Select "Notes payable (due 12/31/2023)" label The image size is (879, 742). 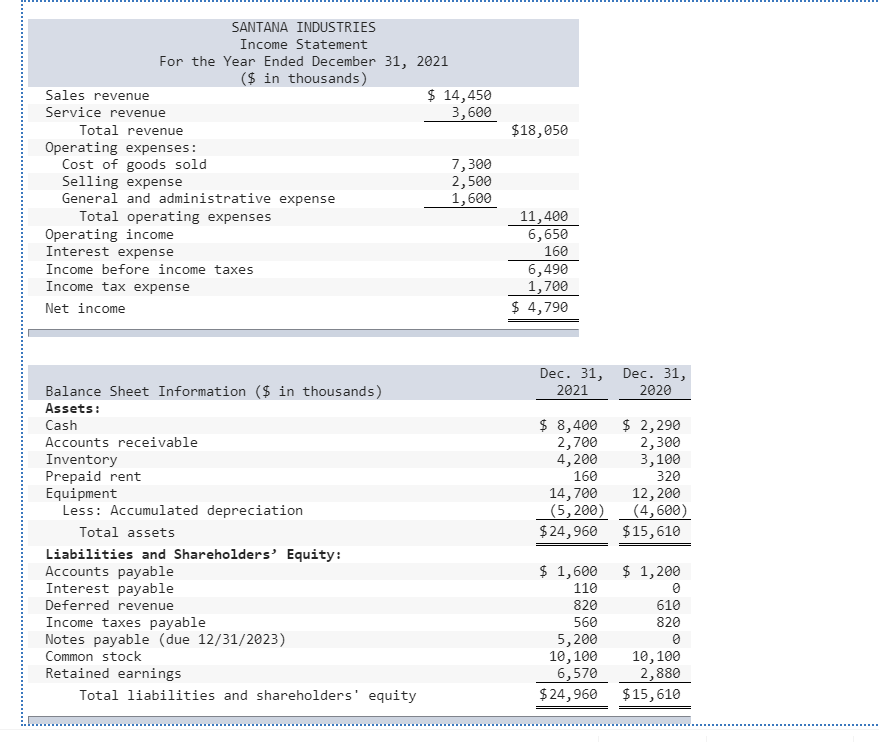tap(165, 639)
